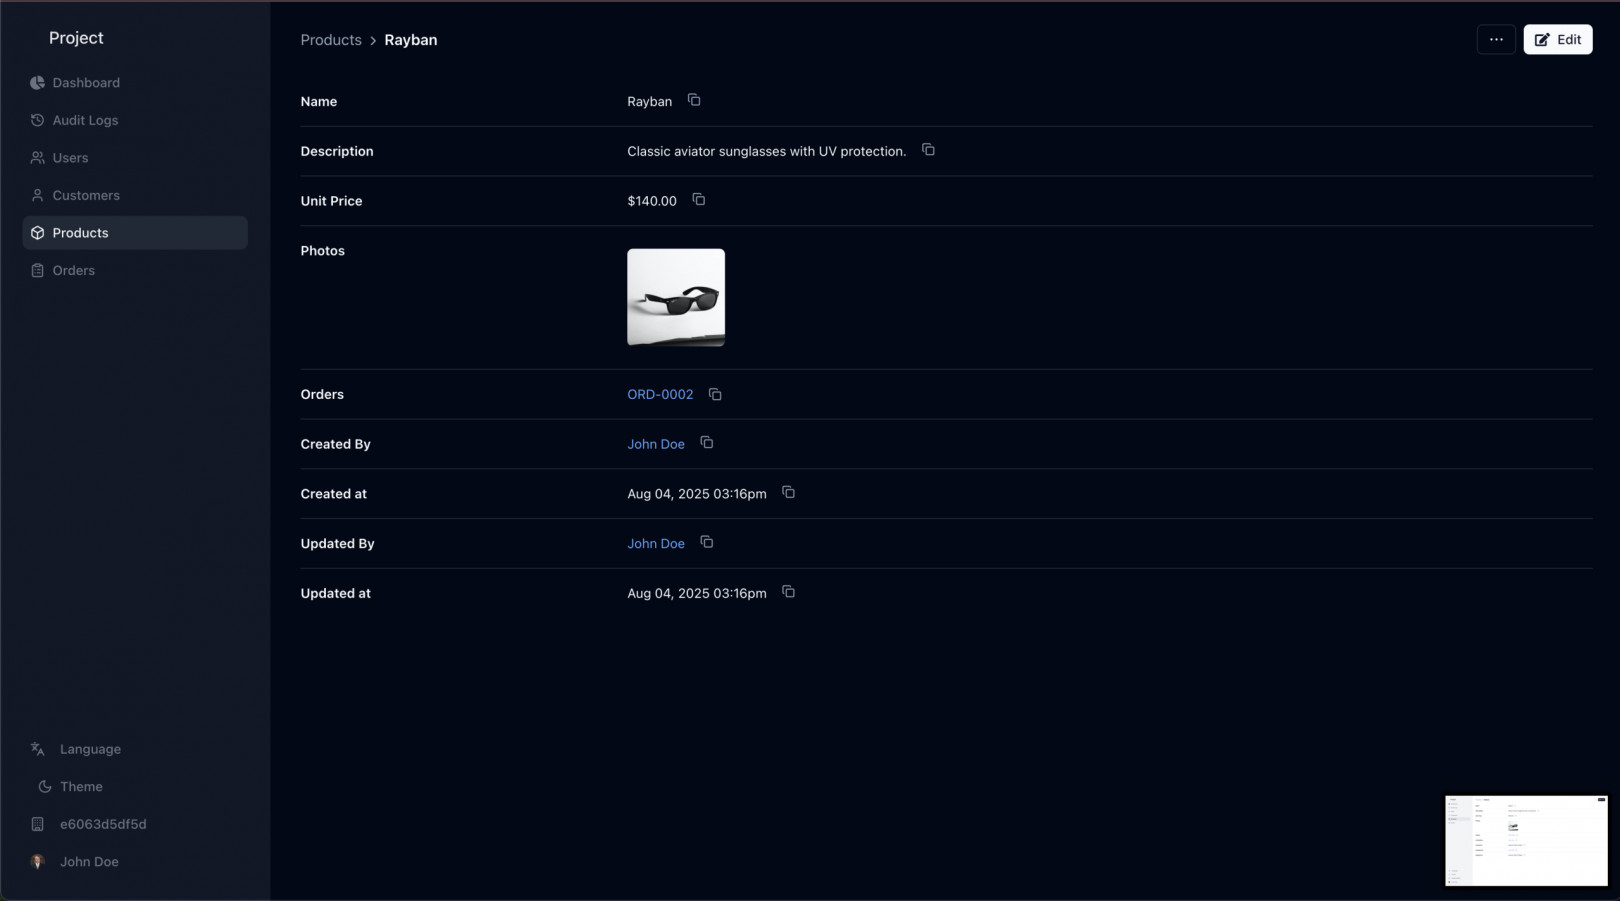Click the 'Unit Price' field label
The height and width of the screenshot is (901, 1620).
[x=331, y=201]
